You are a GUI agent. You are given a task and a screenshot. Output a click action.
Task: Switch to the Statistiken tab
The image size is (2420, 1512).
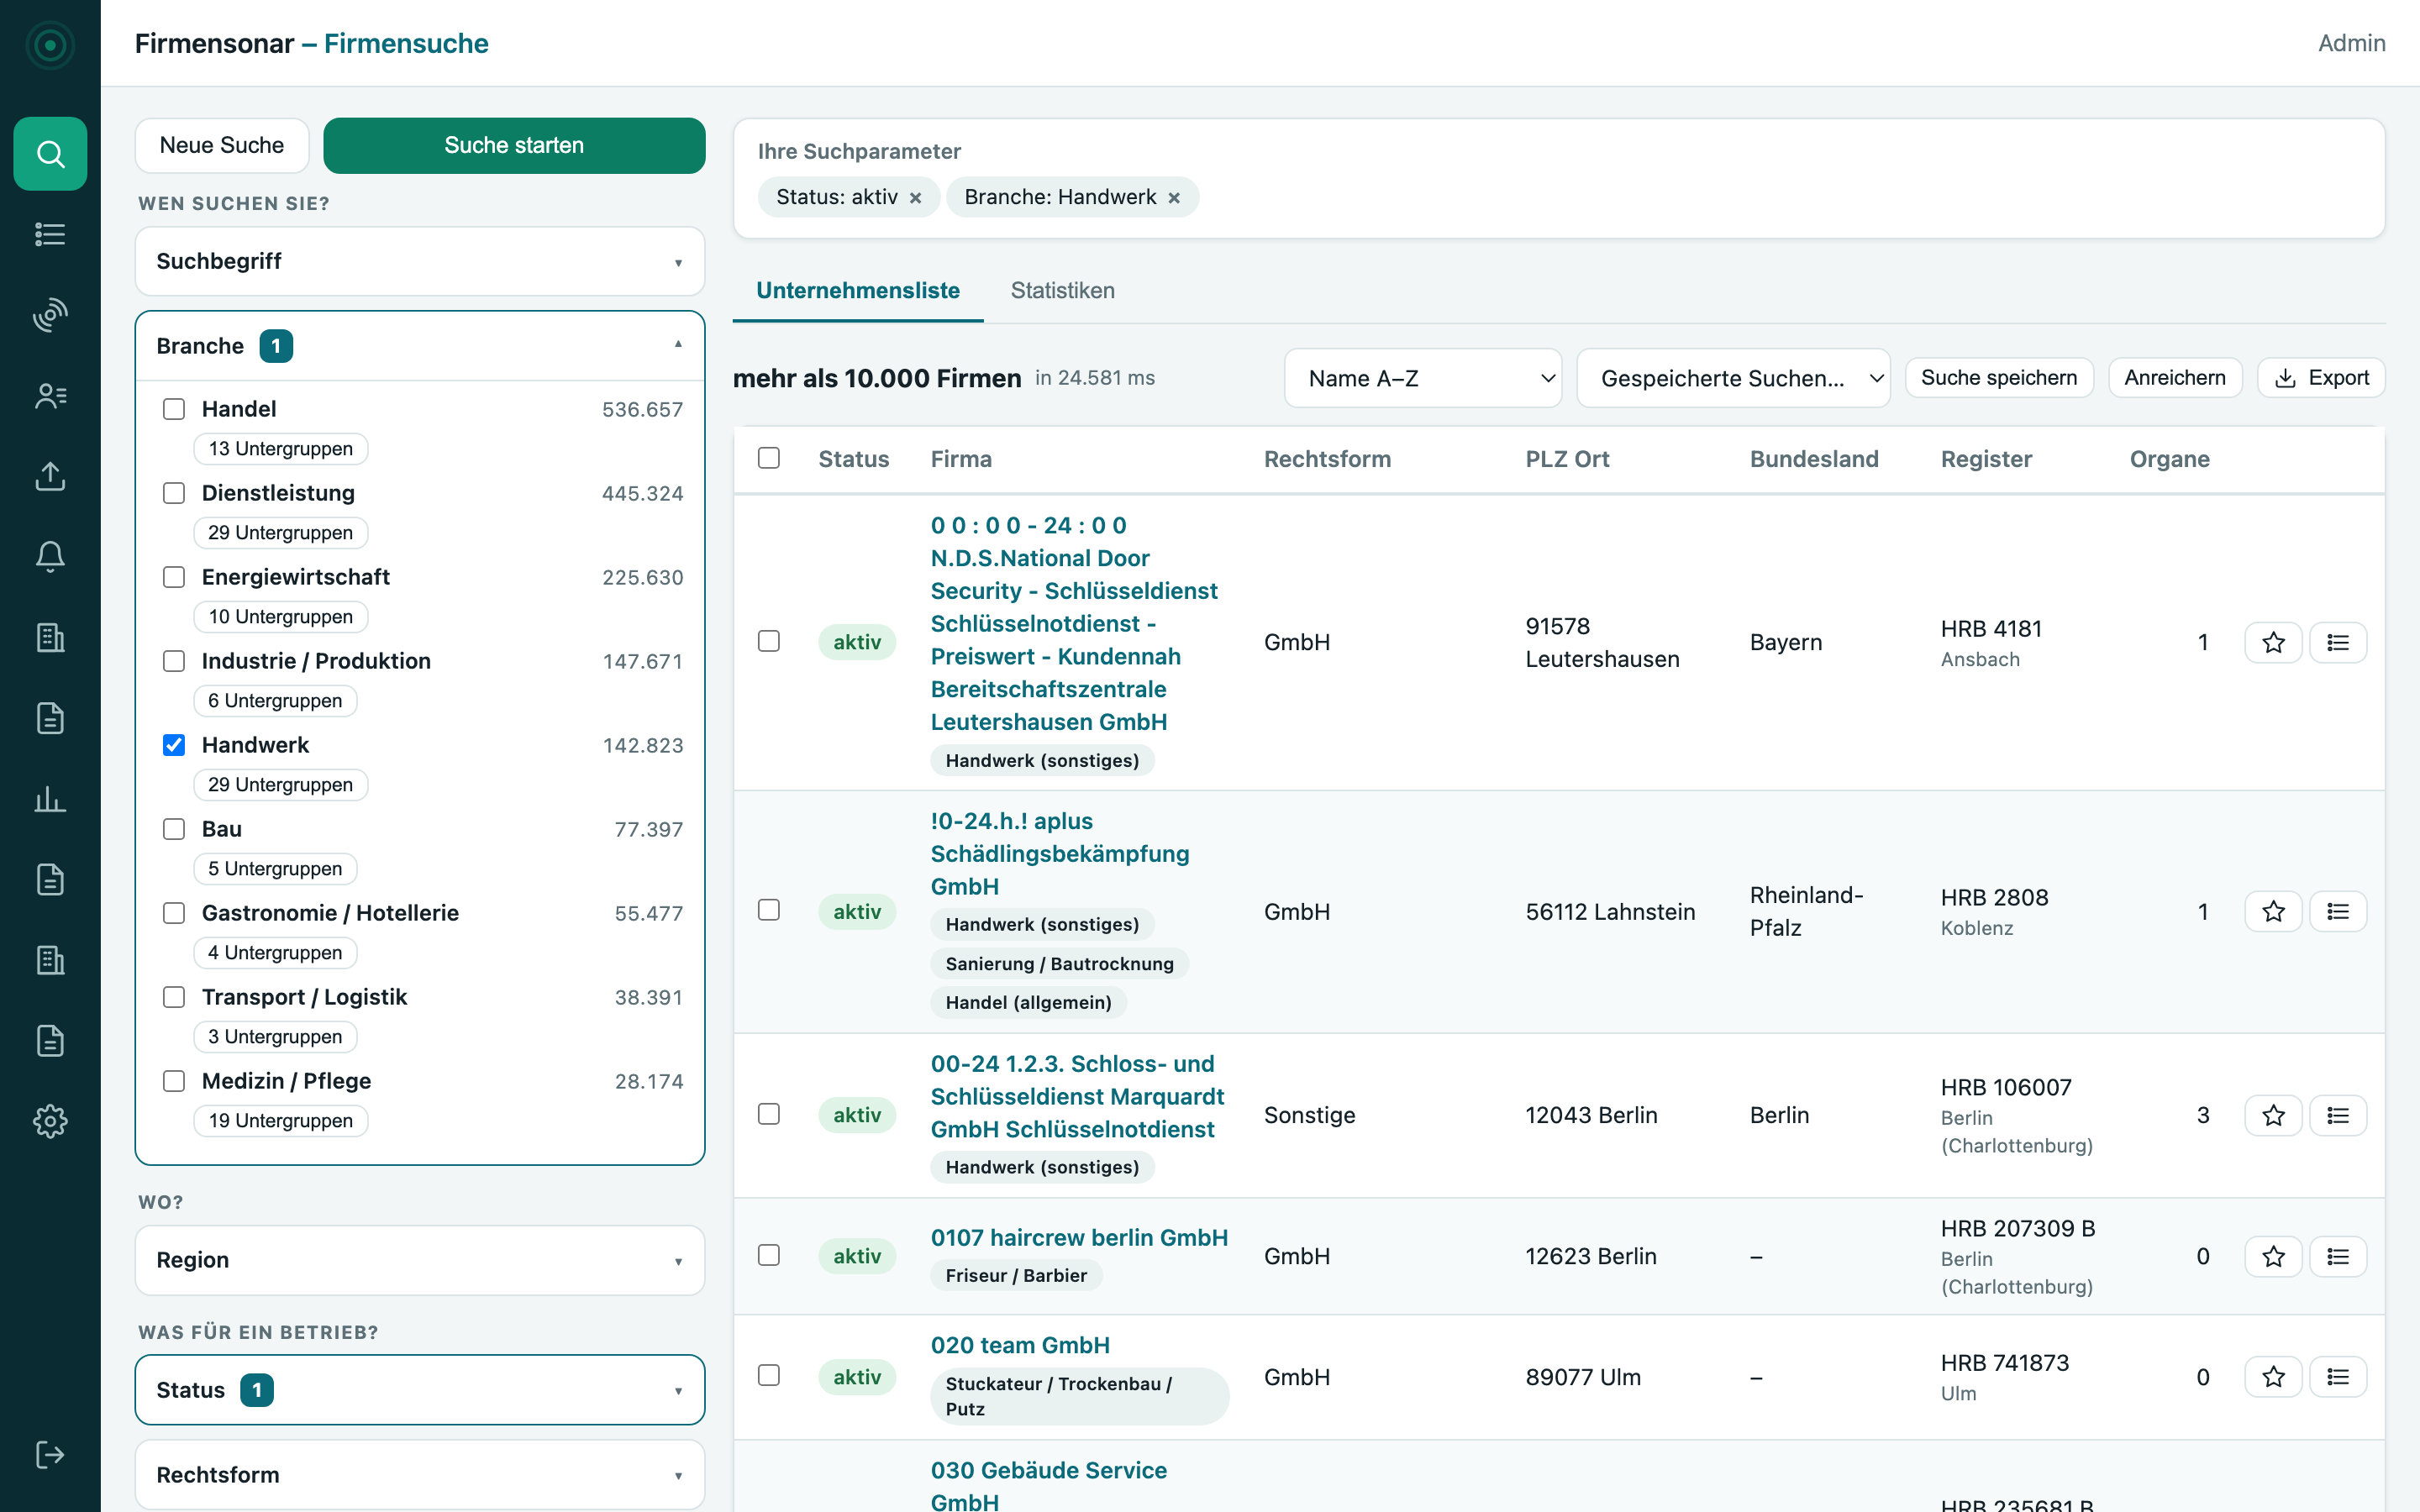click(x=1062, y=291)
